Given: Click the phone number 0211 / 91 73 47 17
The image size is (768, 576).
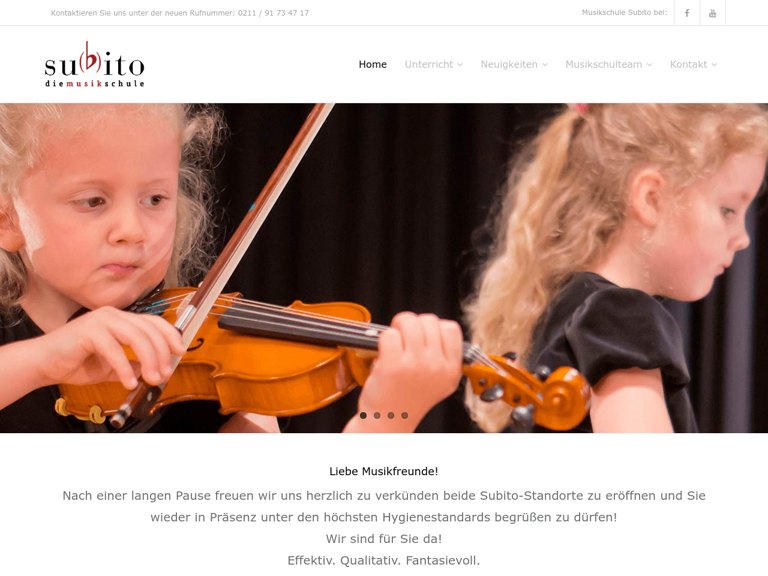Looking at the screenshot, I should [x=273, y=13].
